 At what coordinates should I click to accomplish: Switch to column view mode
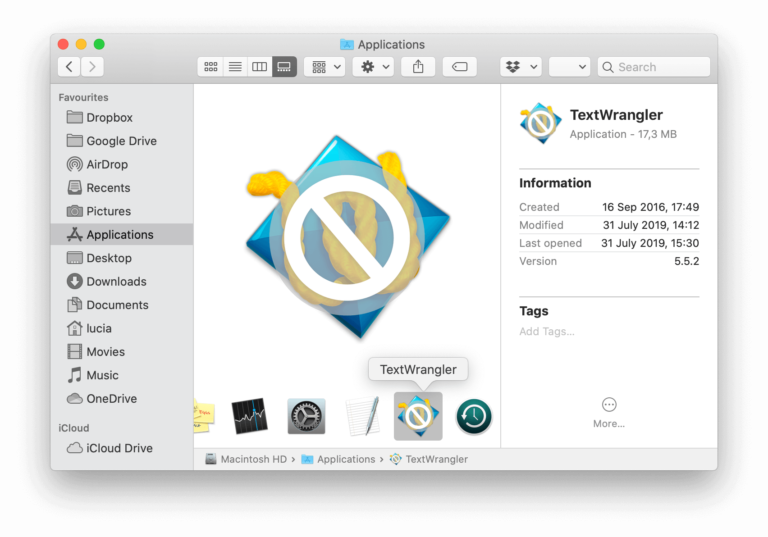point(260,67)
